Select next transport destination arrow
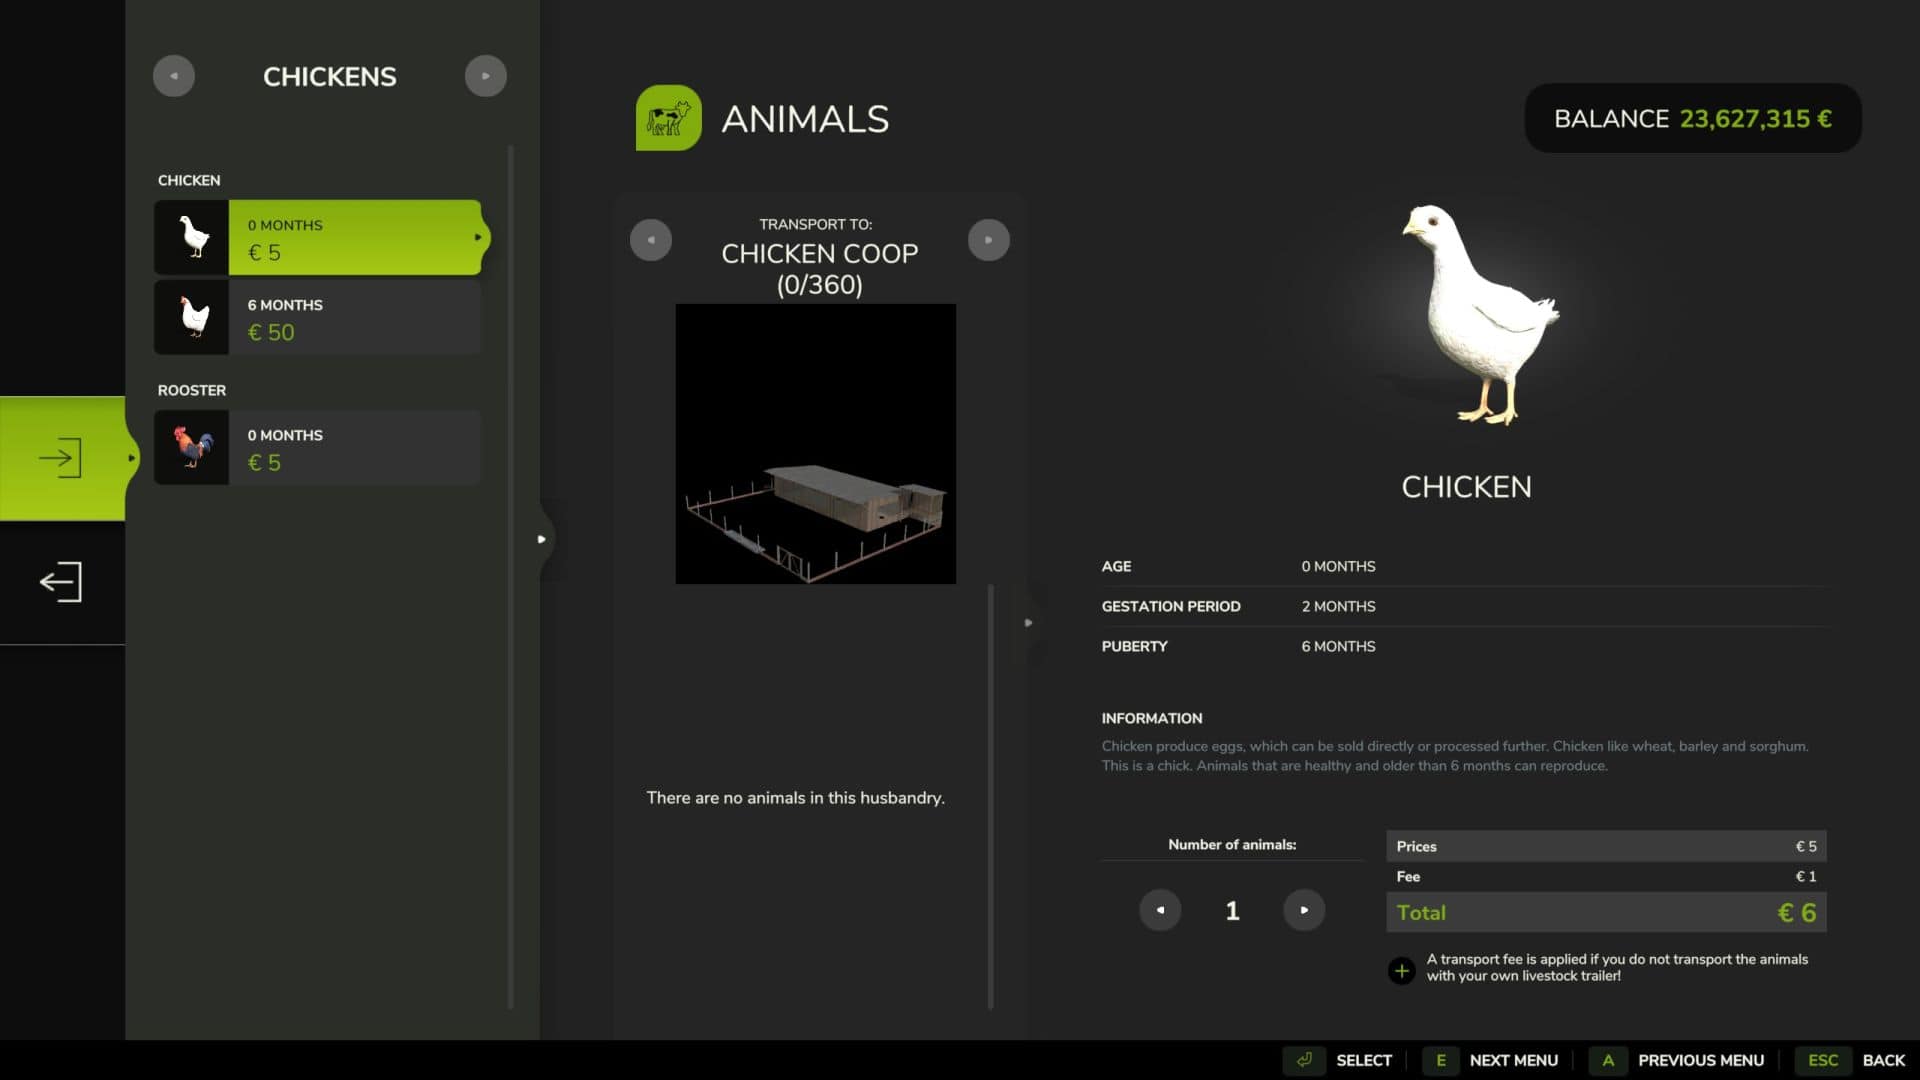Viewport: 1920px width, 1080px height. pos(989,240)
